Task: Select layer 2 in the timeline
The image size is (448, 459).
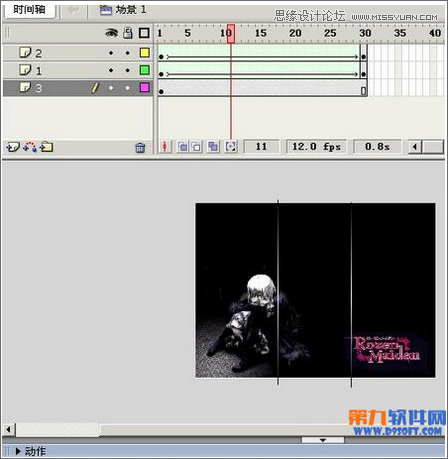Action: [77, 53]
